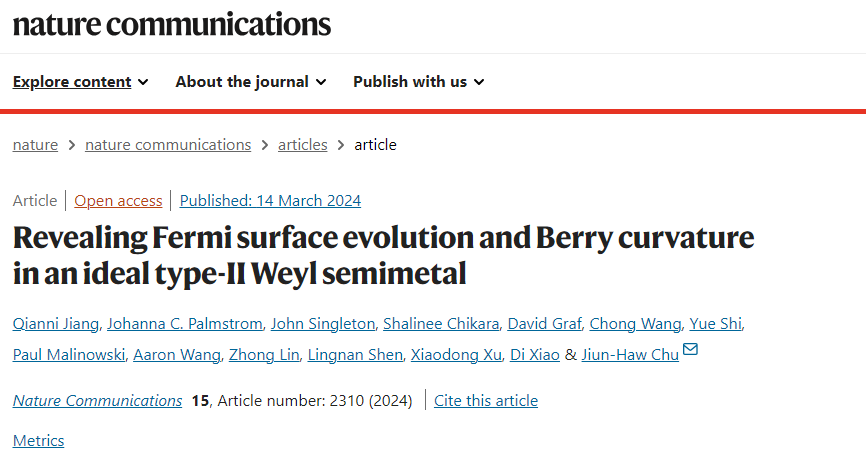Open the nature communications breadcrumb
The image size is (866, 471).
pos(168,145)
